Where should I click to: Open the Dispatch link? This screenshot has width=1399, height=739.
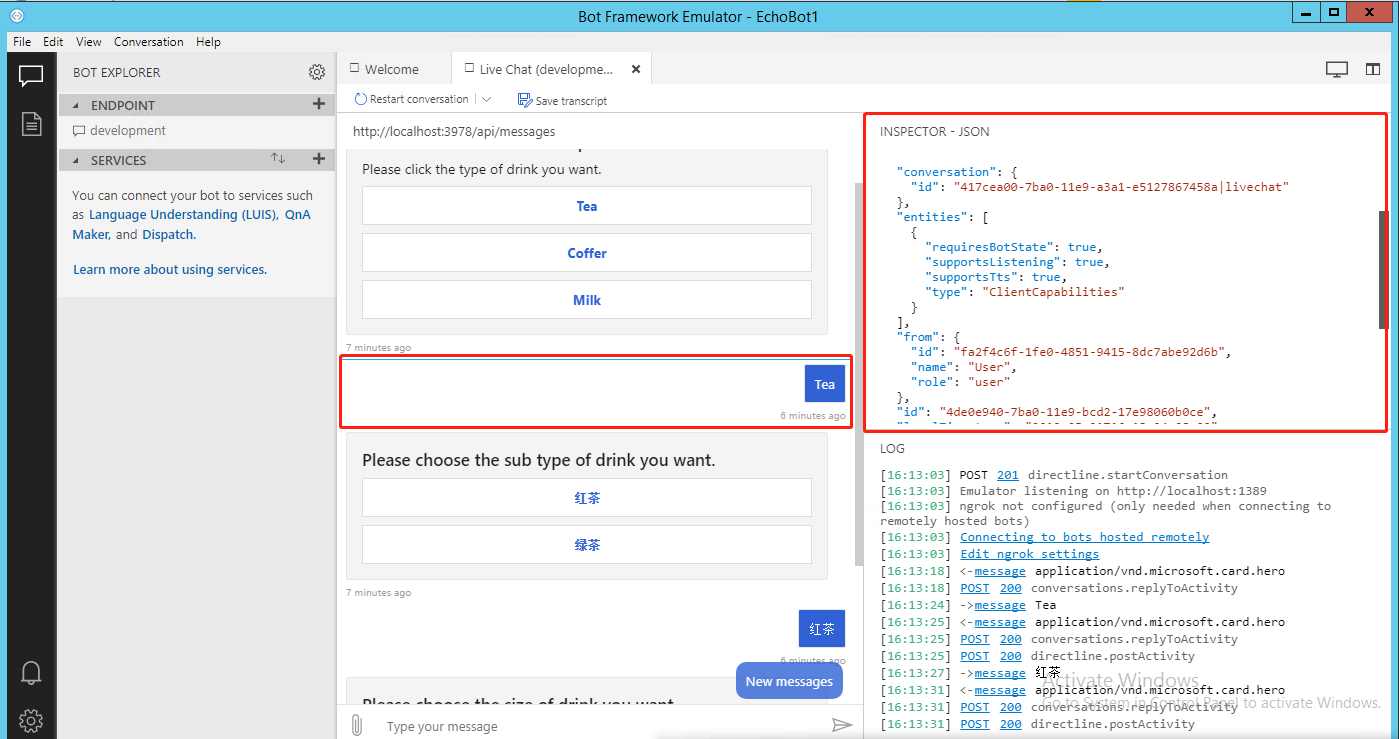[168, 234]
